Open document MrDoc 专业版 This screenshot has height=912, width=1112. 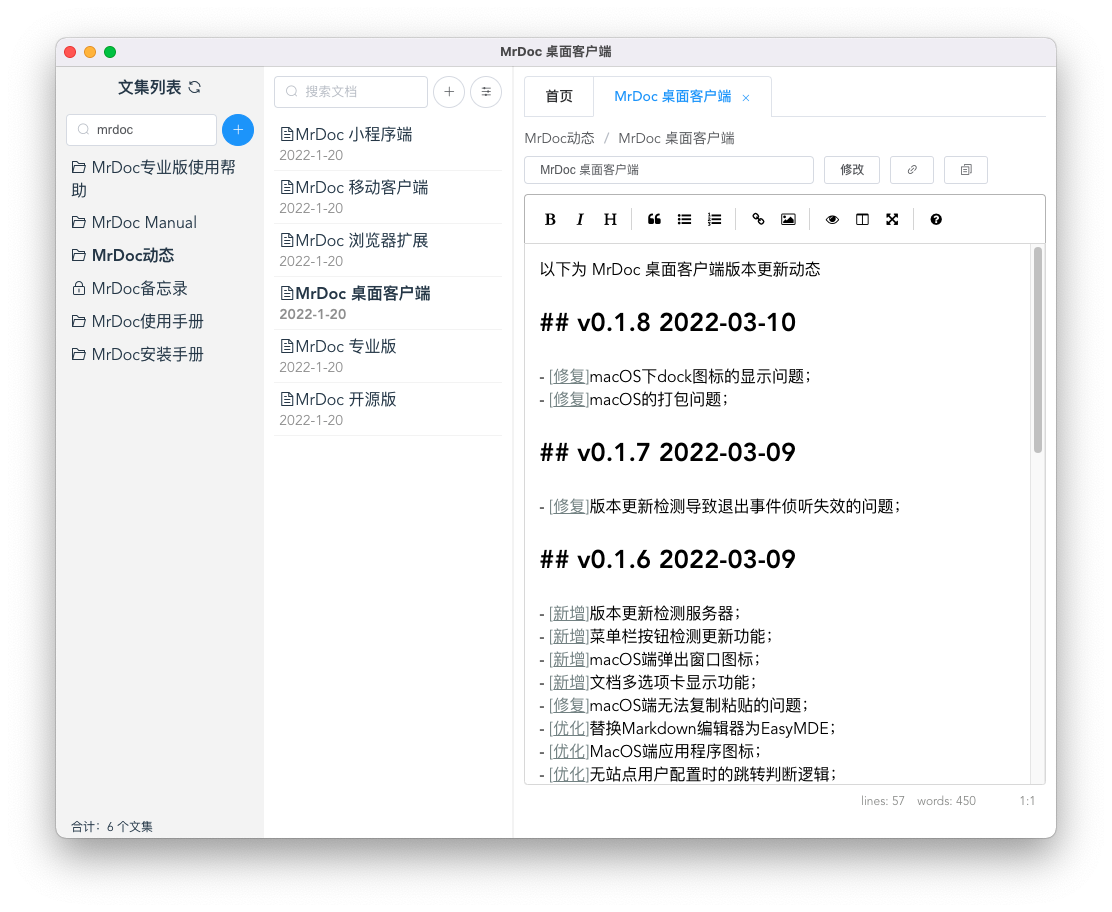pos(388,356)
